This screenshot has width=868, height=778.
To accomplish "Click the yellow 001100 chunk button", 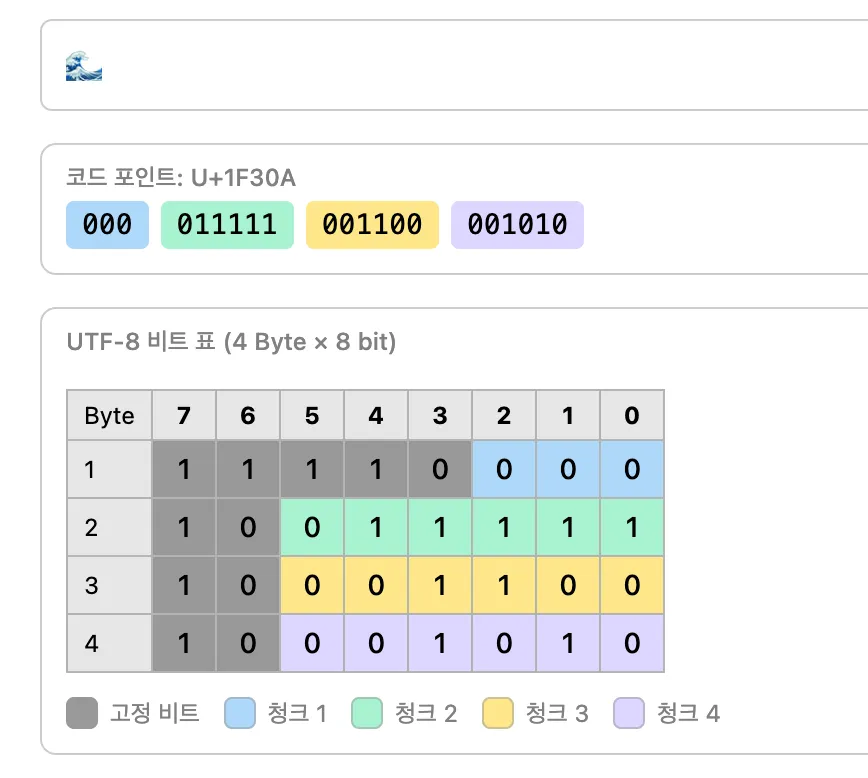I will tap(372, 225).
